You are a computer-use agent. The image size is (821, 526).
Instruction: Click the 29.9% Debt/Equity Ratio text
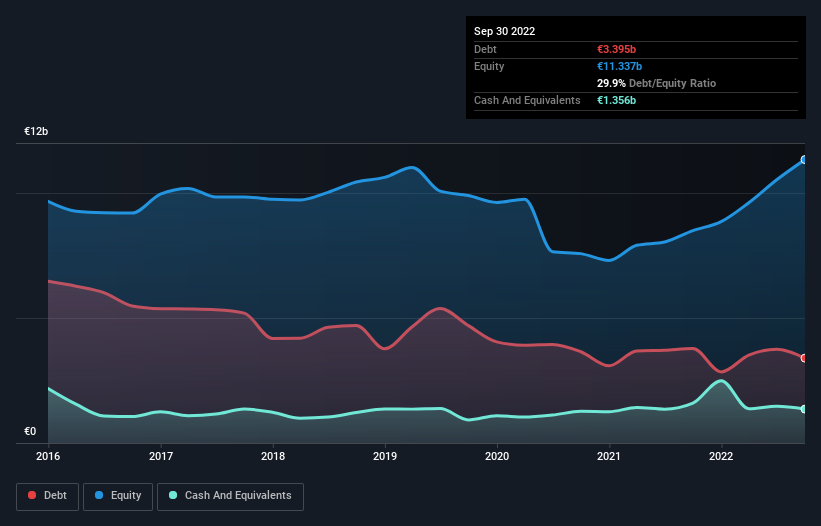click(x=656, y=83)
